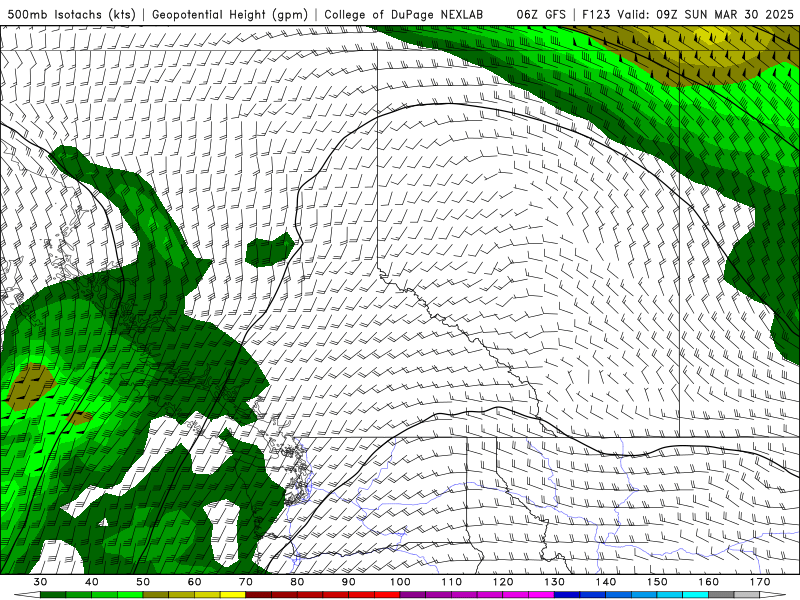Select the 60 label on the color scale
800x600 pixels.
(x=194, y=582)
